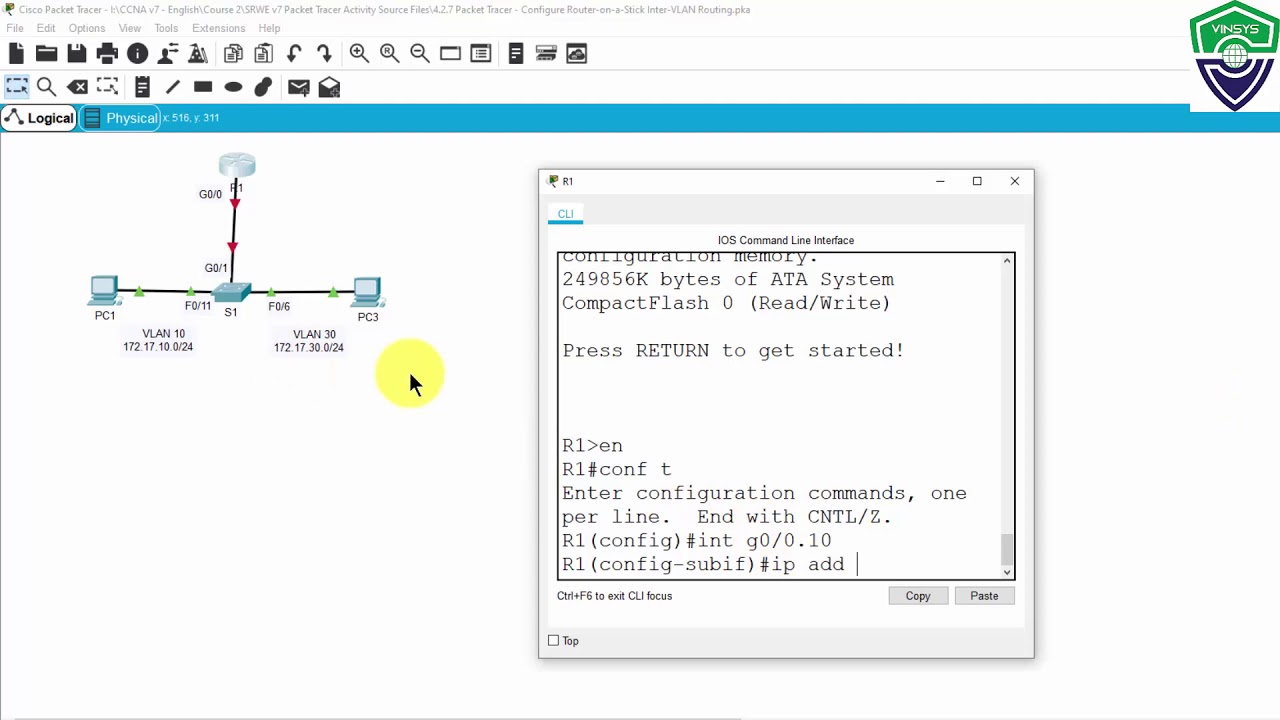This screenshot has width=1280, height=720.
Task: Activate the Select tool
Action: [16, 87]
